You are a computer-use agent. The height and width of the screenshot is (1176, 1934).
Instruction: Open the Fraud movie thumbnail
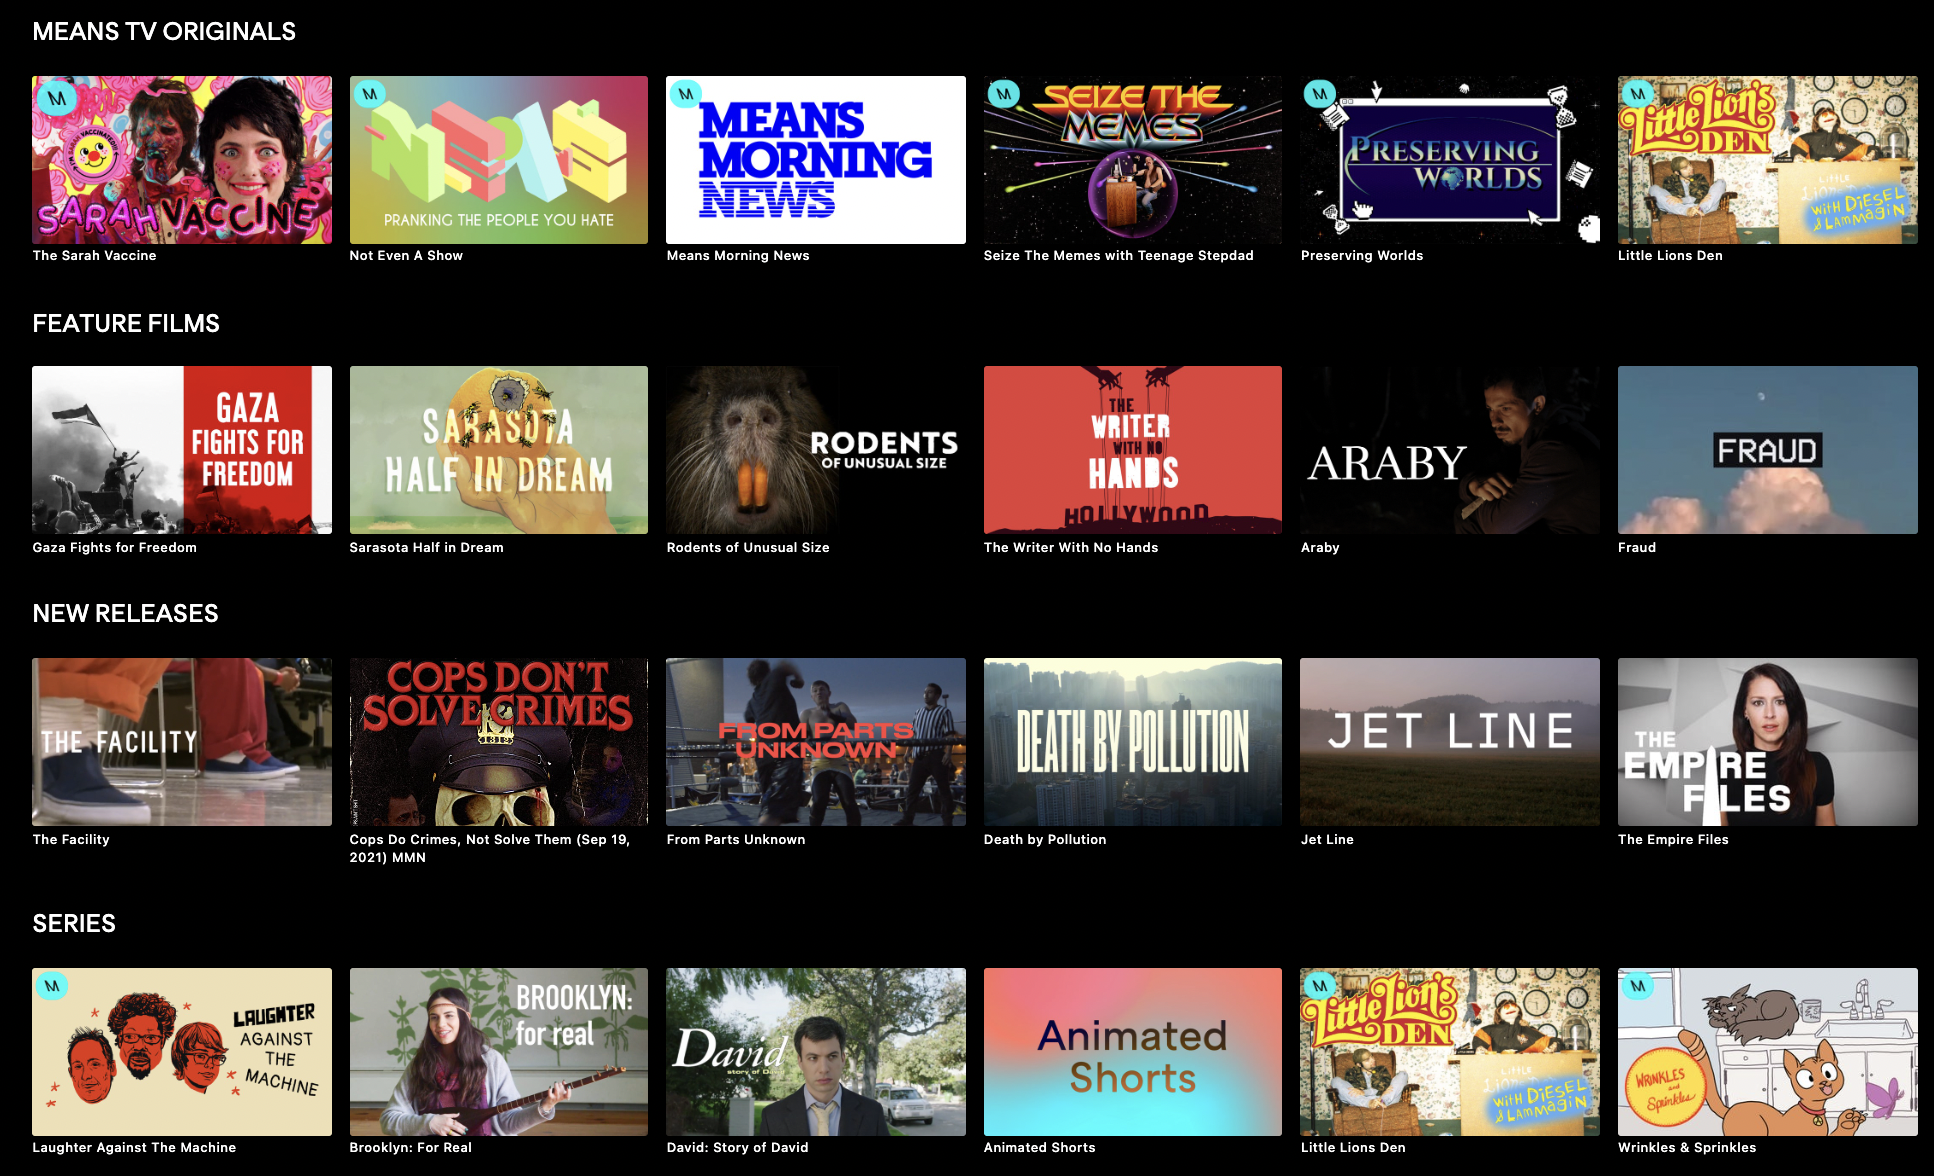1766,450
